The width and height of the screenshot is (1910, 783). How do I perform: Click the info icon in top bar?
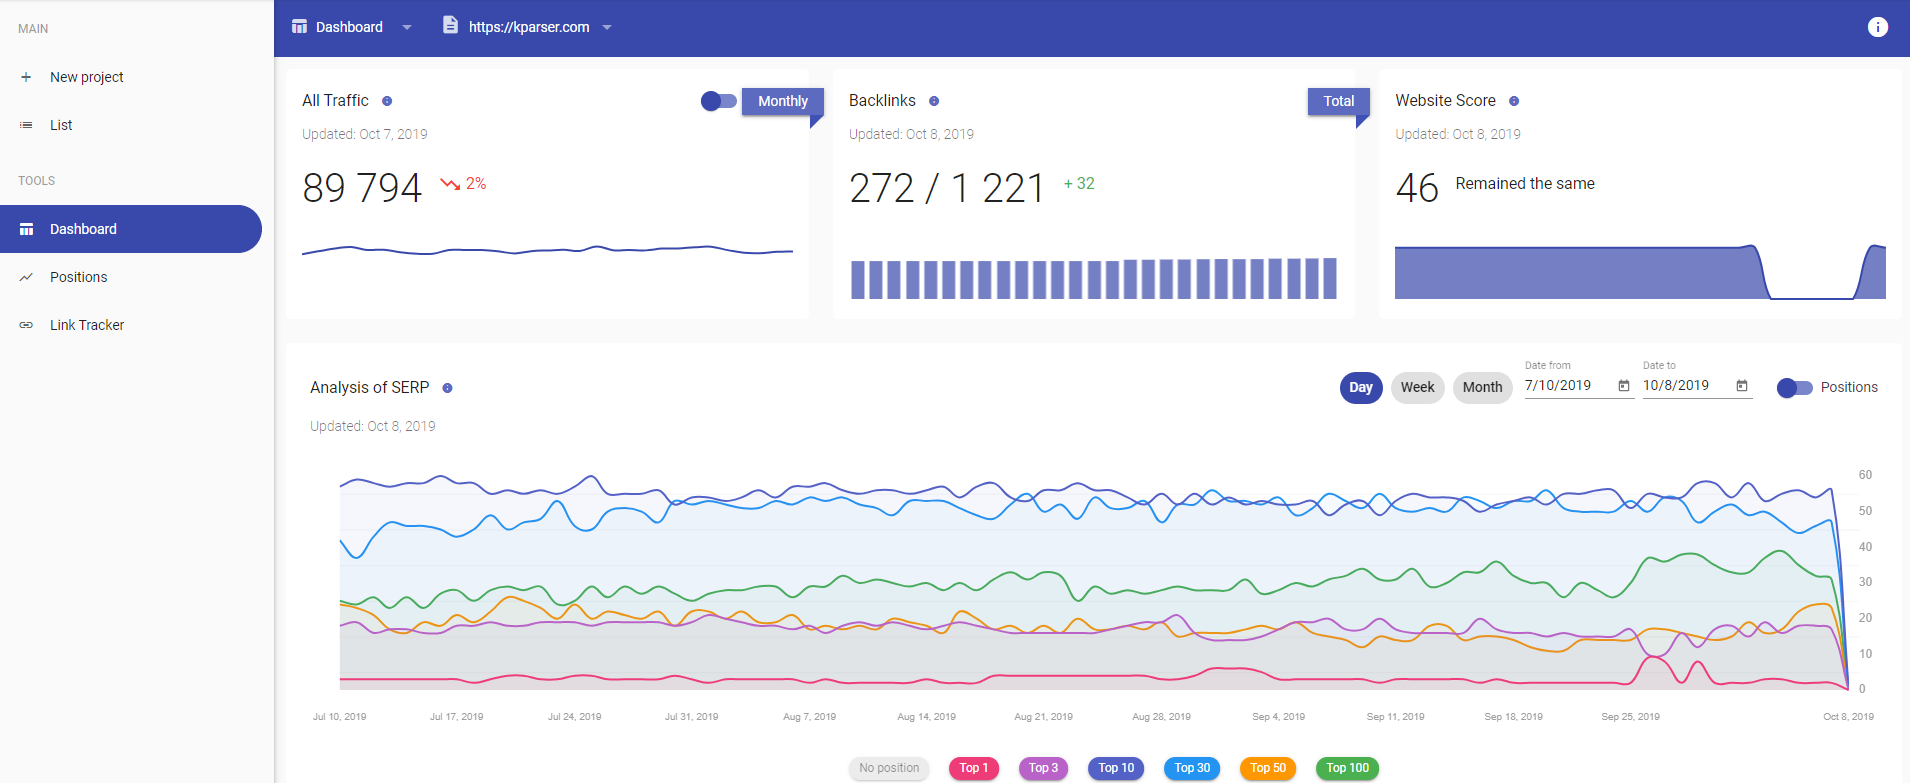[x=1877, y=27]
